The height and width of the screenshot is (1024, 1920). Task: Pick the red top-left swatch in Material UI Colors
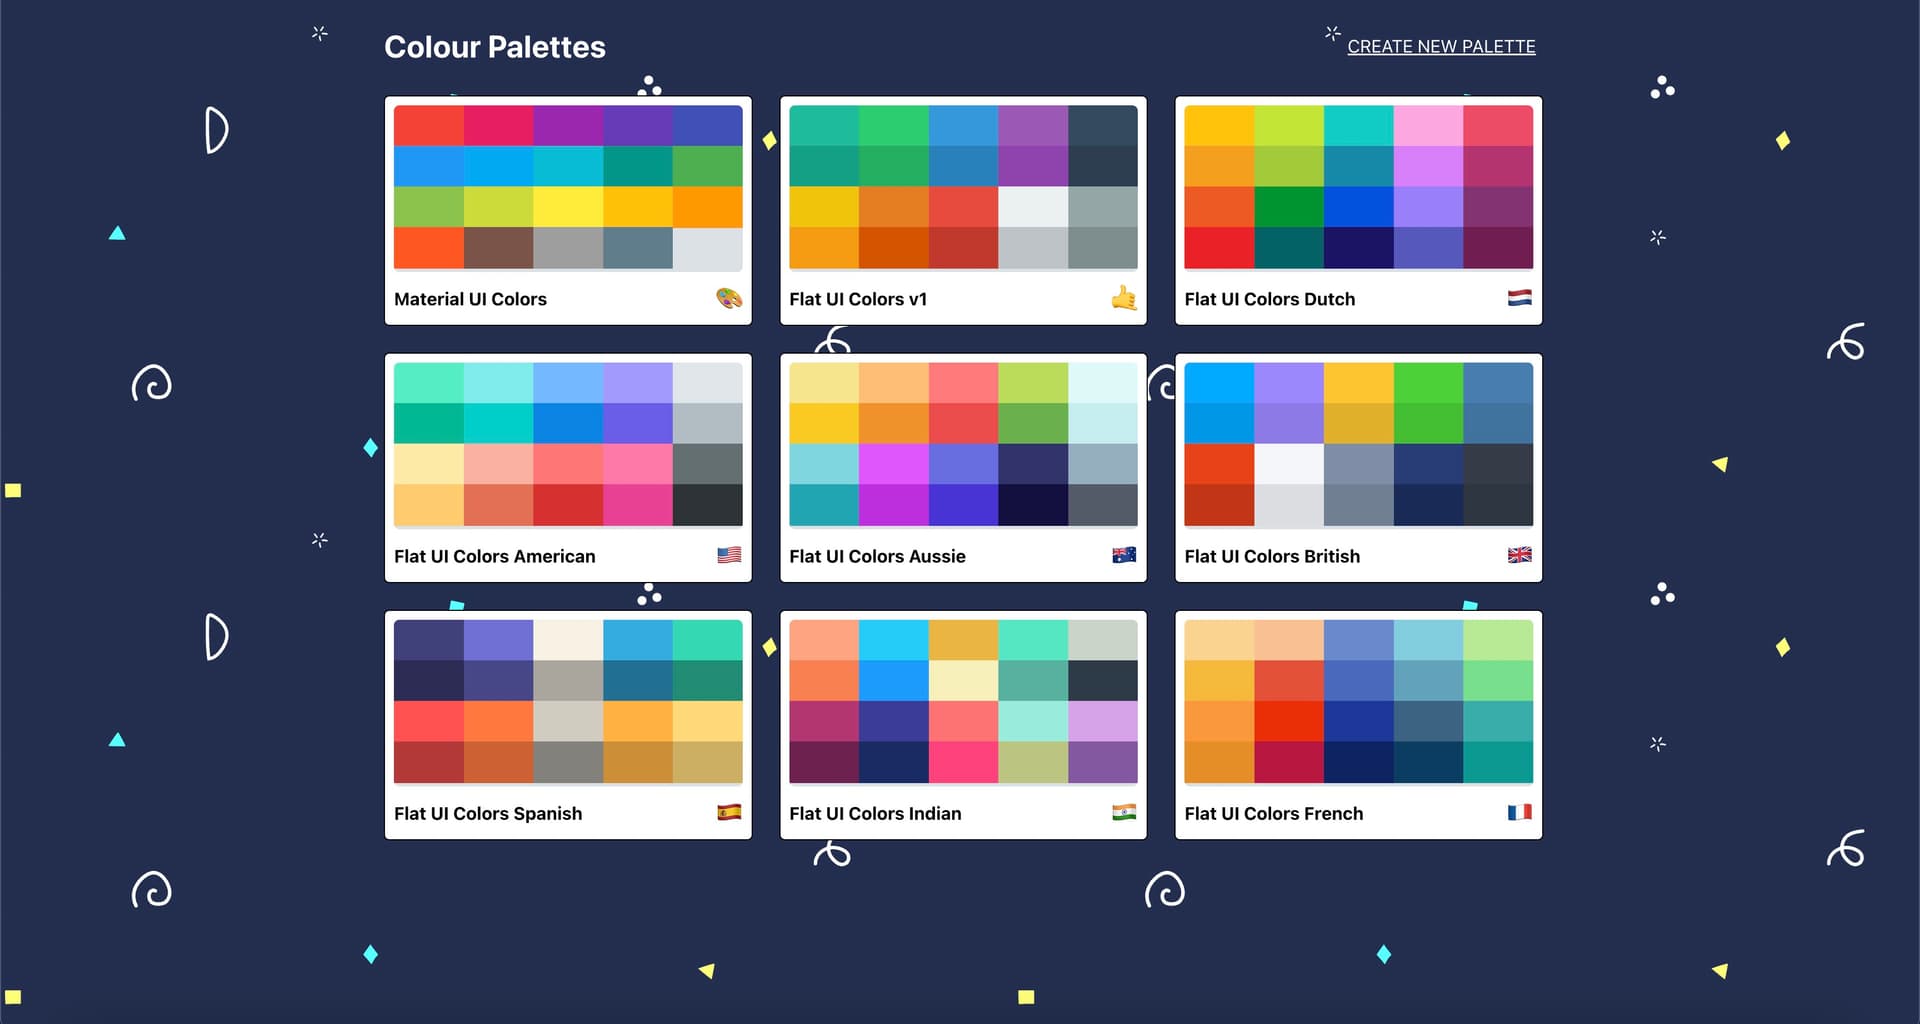point(429,126)
